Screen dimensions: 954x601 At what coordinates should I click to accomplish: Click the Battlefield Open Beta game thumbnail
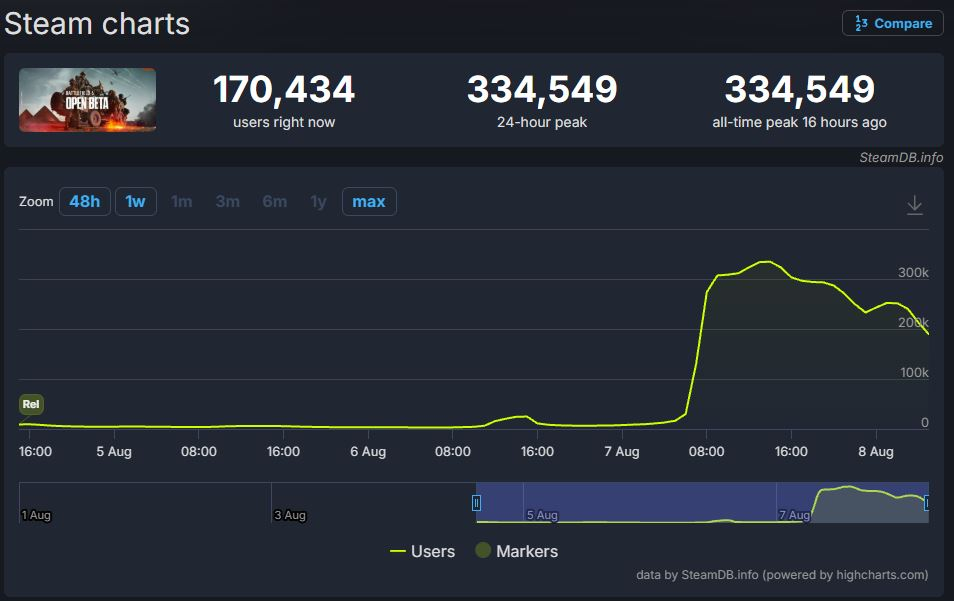(x=88, y=100)
